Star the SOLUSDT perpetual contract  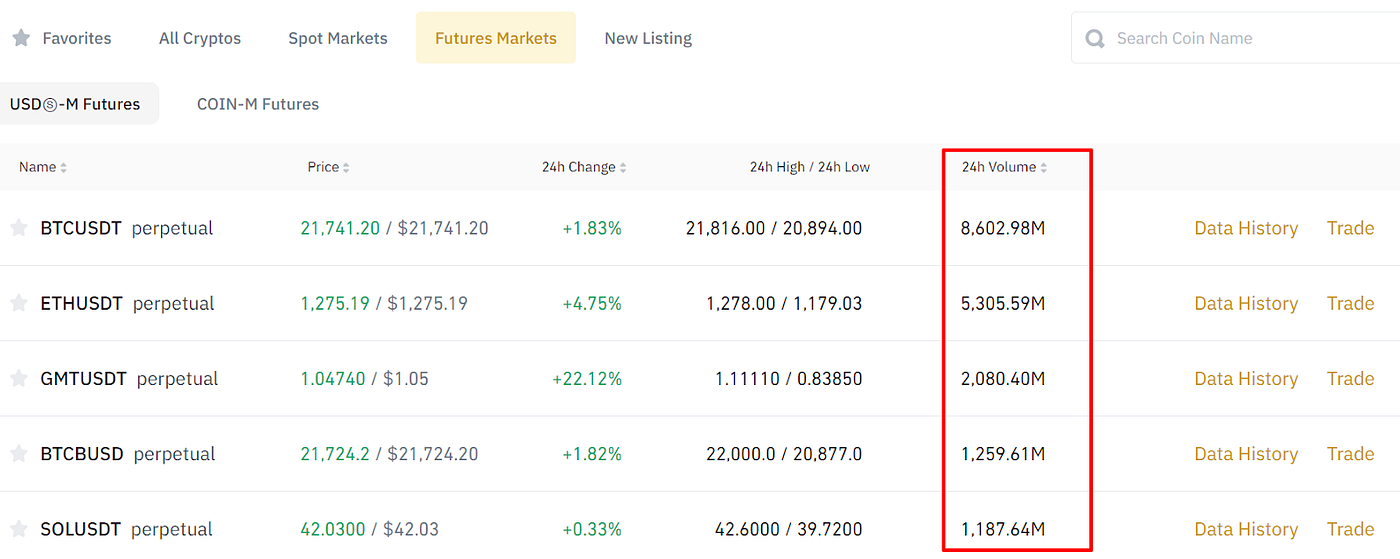pyautogui.click(x=18, y=529)
